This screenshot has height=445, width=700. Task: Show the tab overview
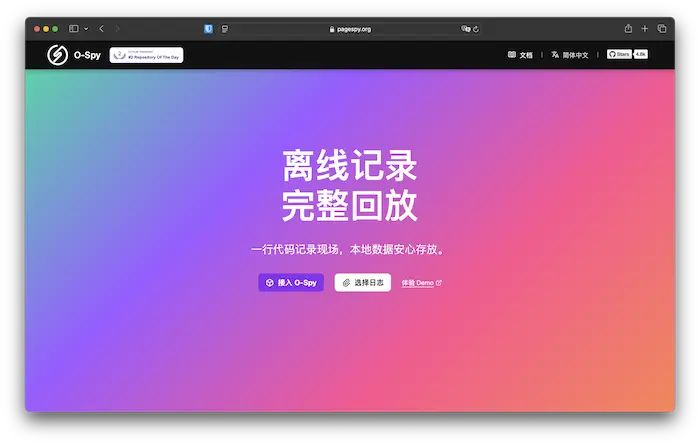(x=662, y=29)
